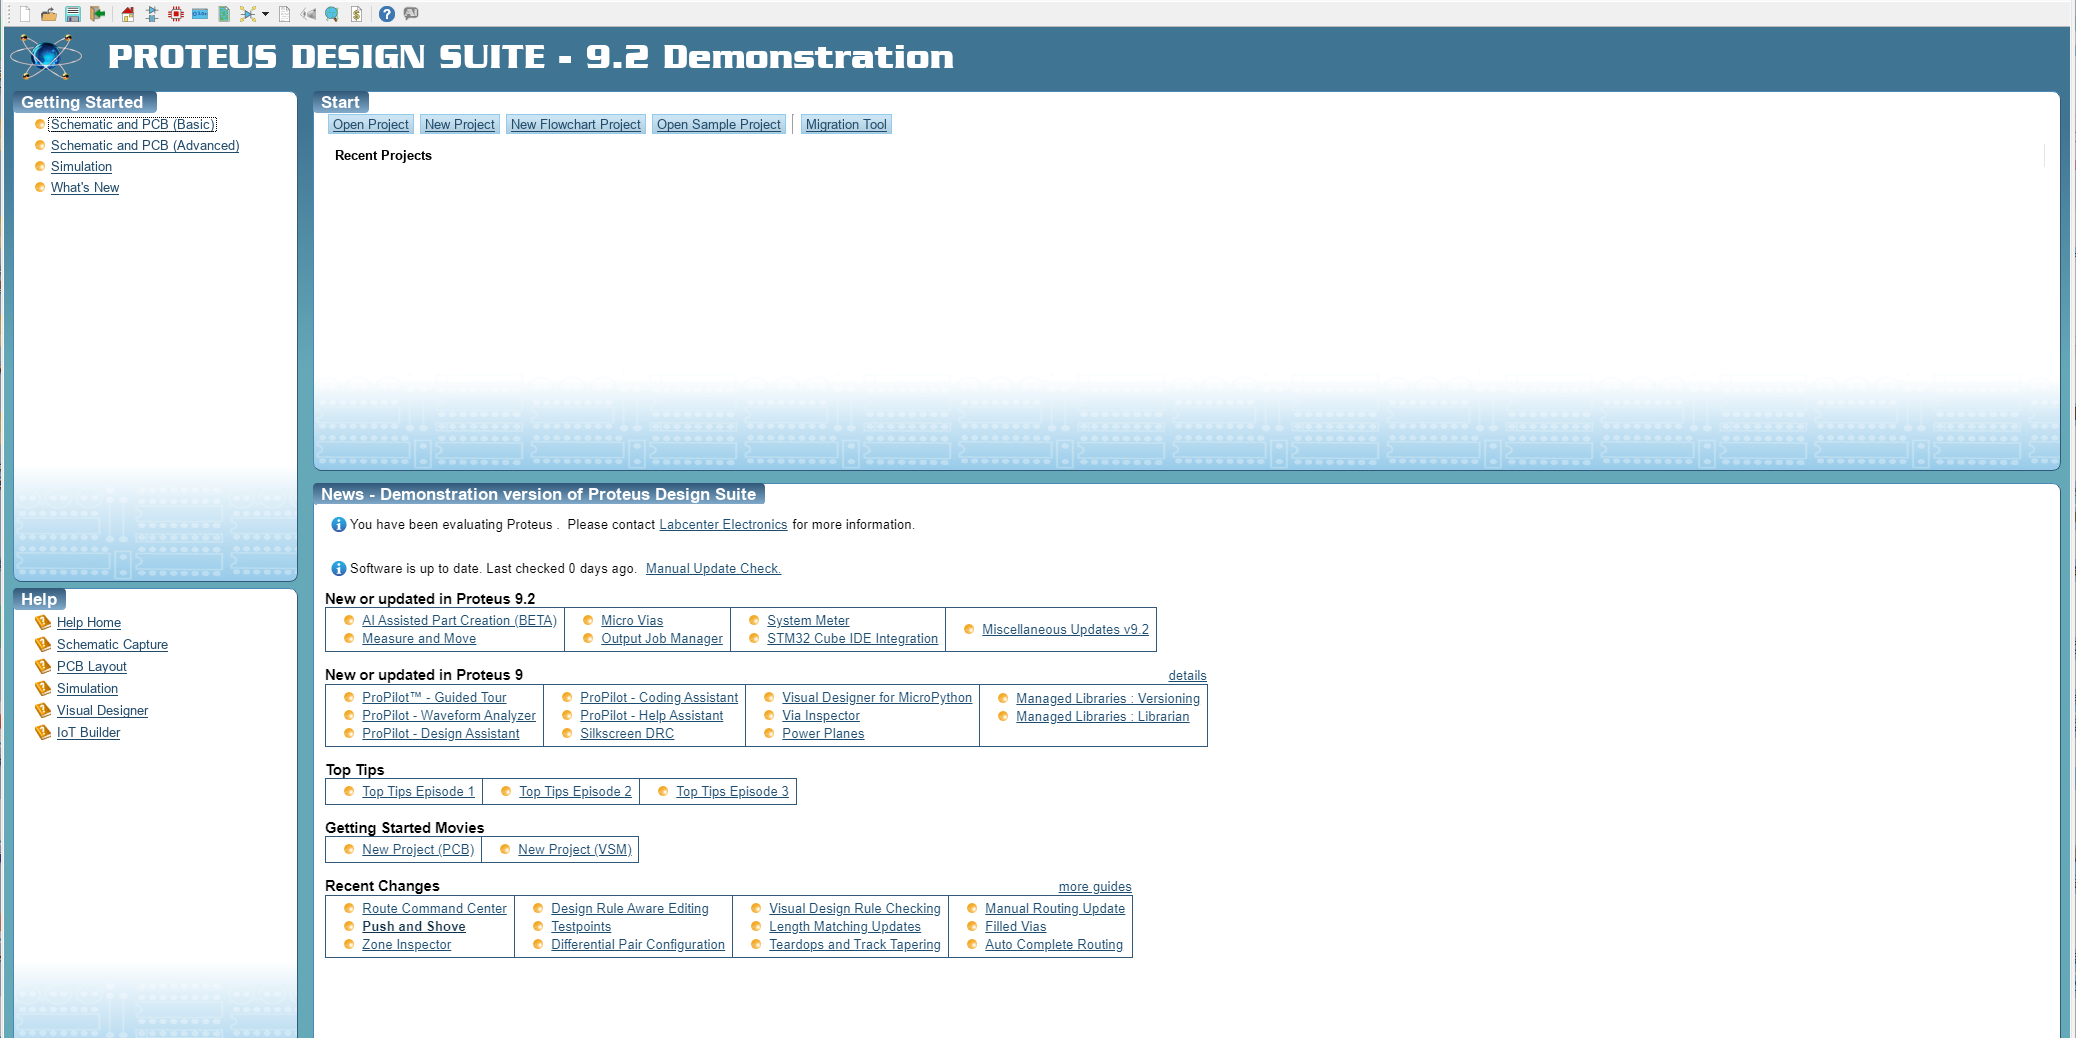The image size is (2076, 1038).
Task: Open ProPilot Waveform Analyzer link
Action: 449,716
